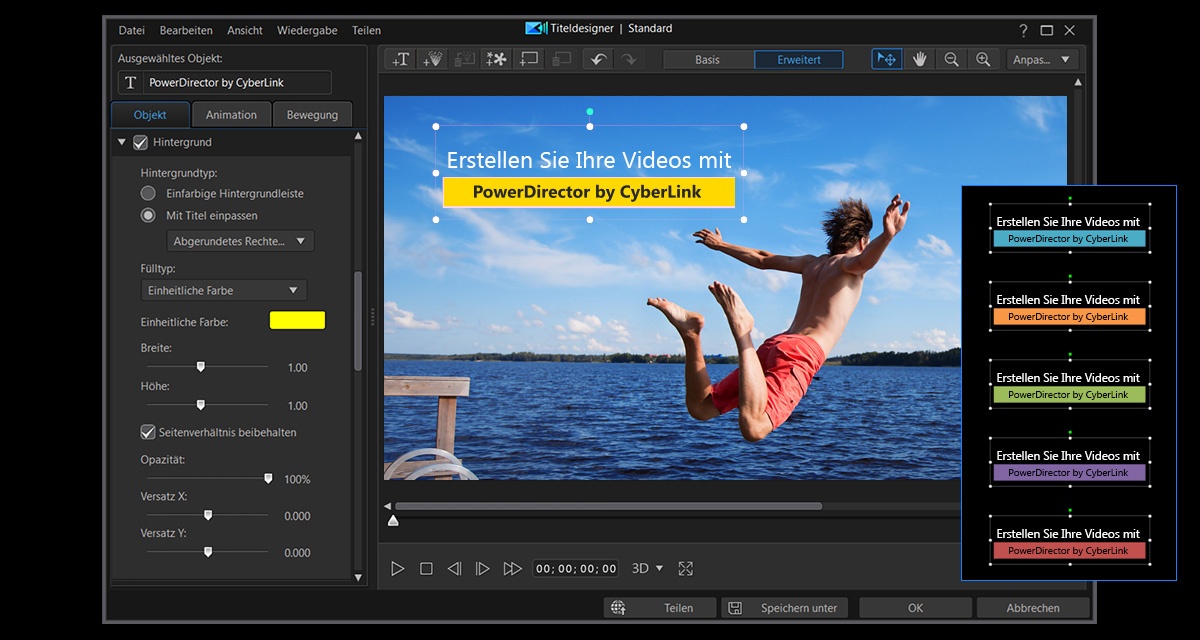The height and width of the screenshot is (640, 1200).
Task: Click the timecode 00;00;00;00 field
Action: (576, 568)
